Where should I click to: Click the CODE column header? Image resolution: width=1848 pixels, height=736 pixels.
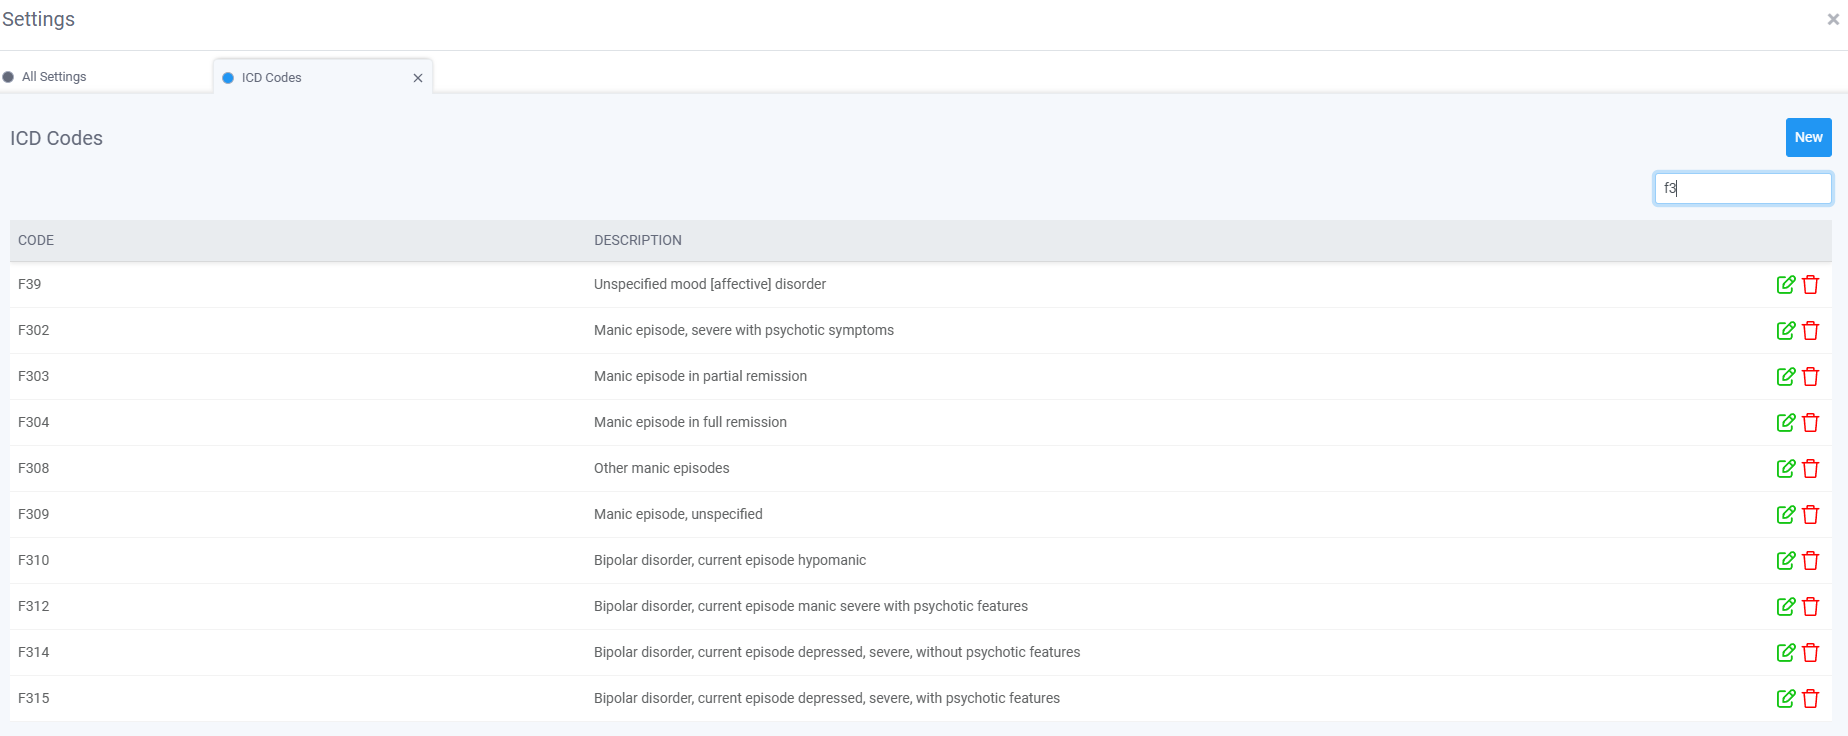(x=36, y=241)
